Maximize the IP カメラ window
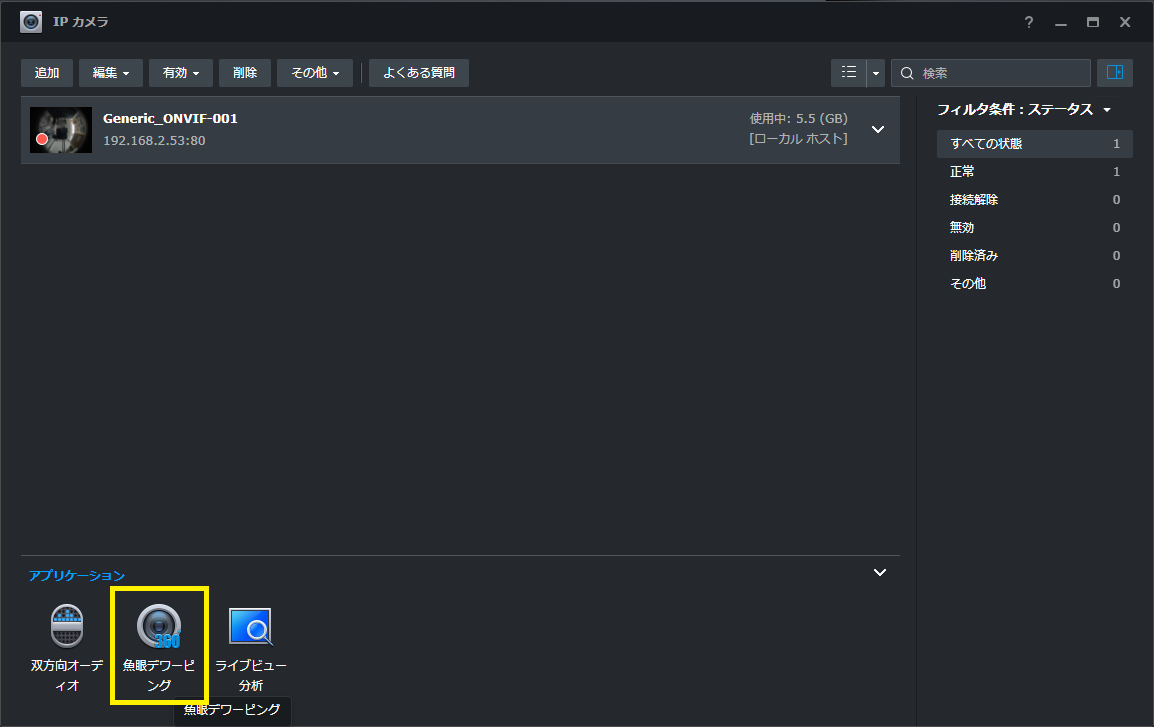 tap(1093, 22)
